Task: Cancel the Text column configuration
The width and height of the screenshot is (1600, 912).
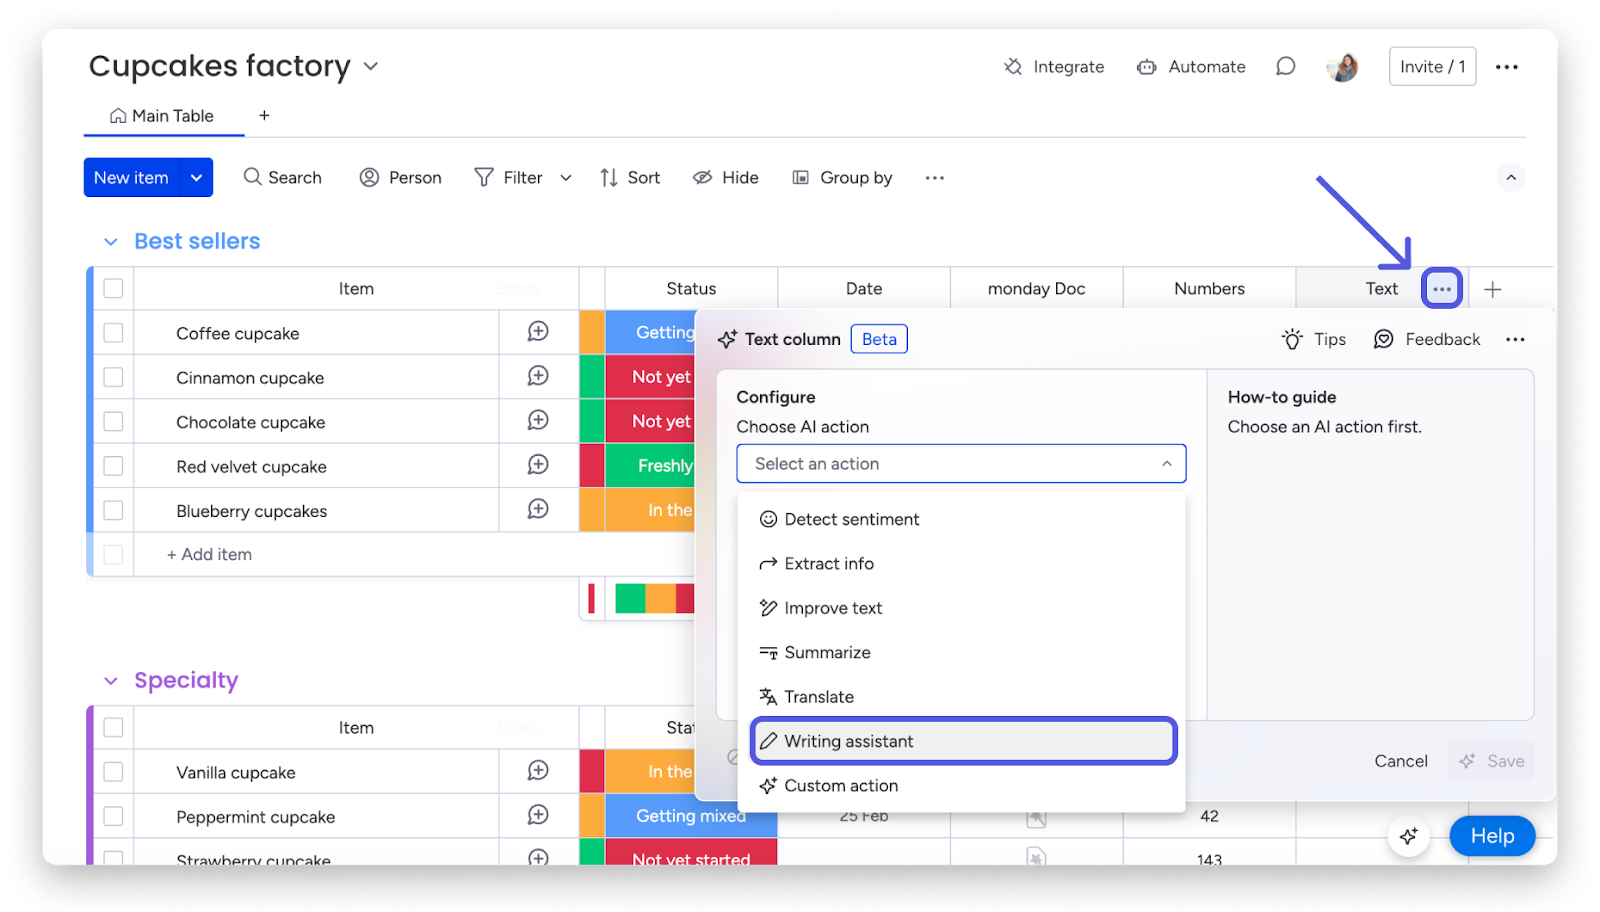Action: click(x=1401, y=761)
